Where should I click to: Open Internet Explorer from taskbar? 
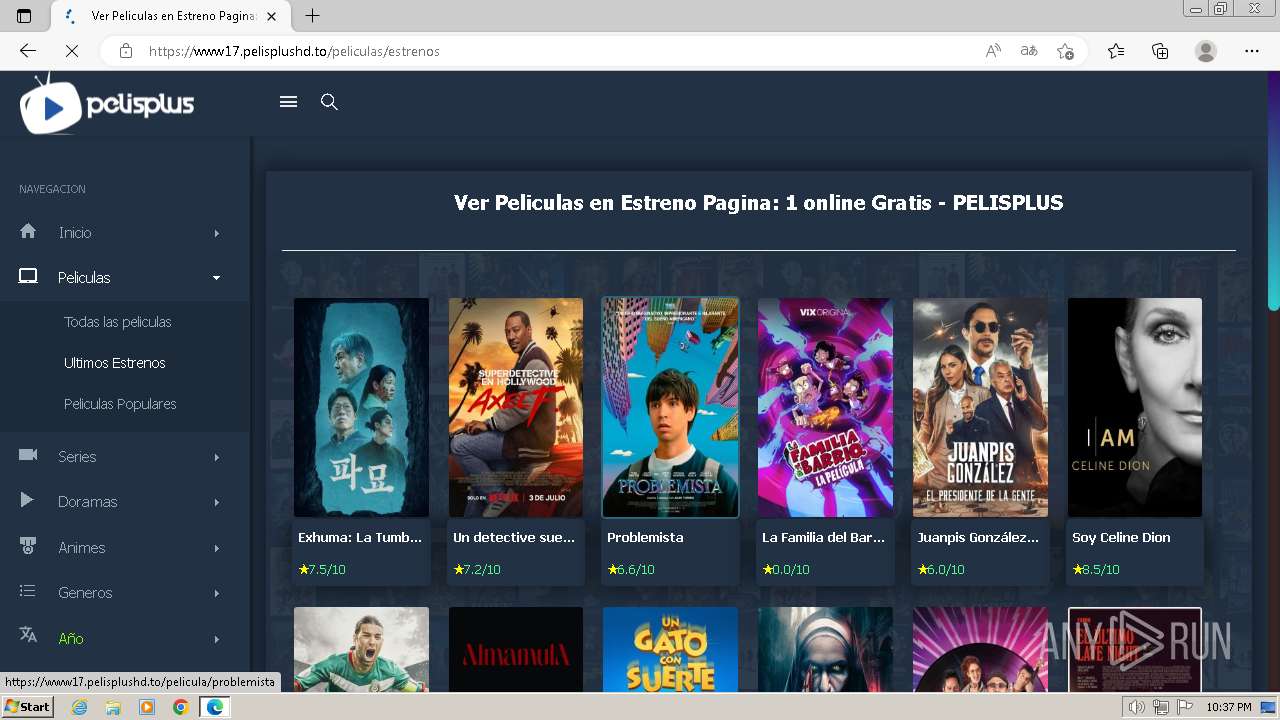coord(79,707)
